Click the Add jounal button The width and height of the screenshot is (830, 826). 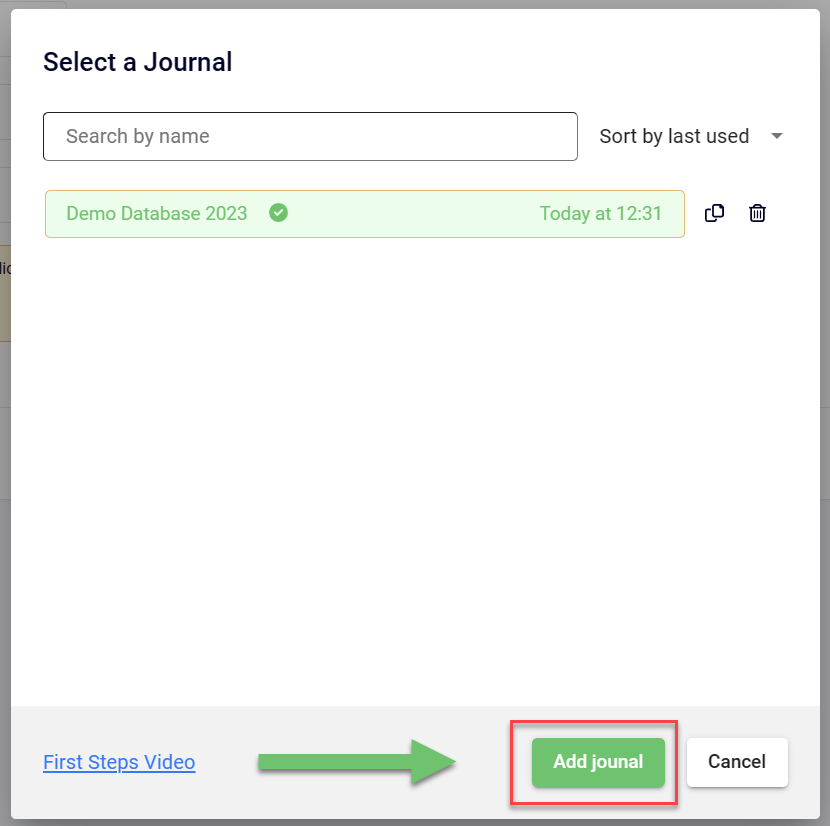(x=597, y=762)
